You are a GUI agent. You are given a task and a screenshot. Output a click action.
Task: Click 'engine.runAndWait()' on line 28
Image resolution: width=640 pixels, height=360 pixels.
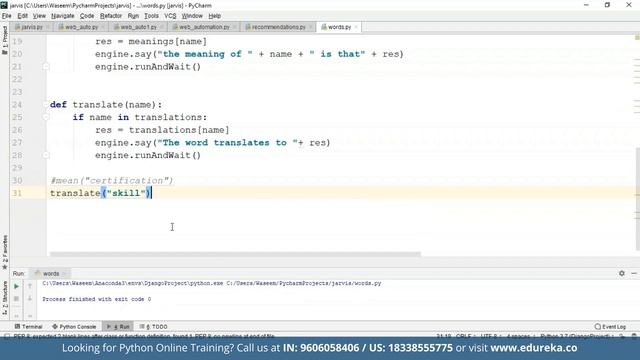coord(148,156)
